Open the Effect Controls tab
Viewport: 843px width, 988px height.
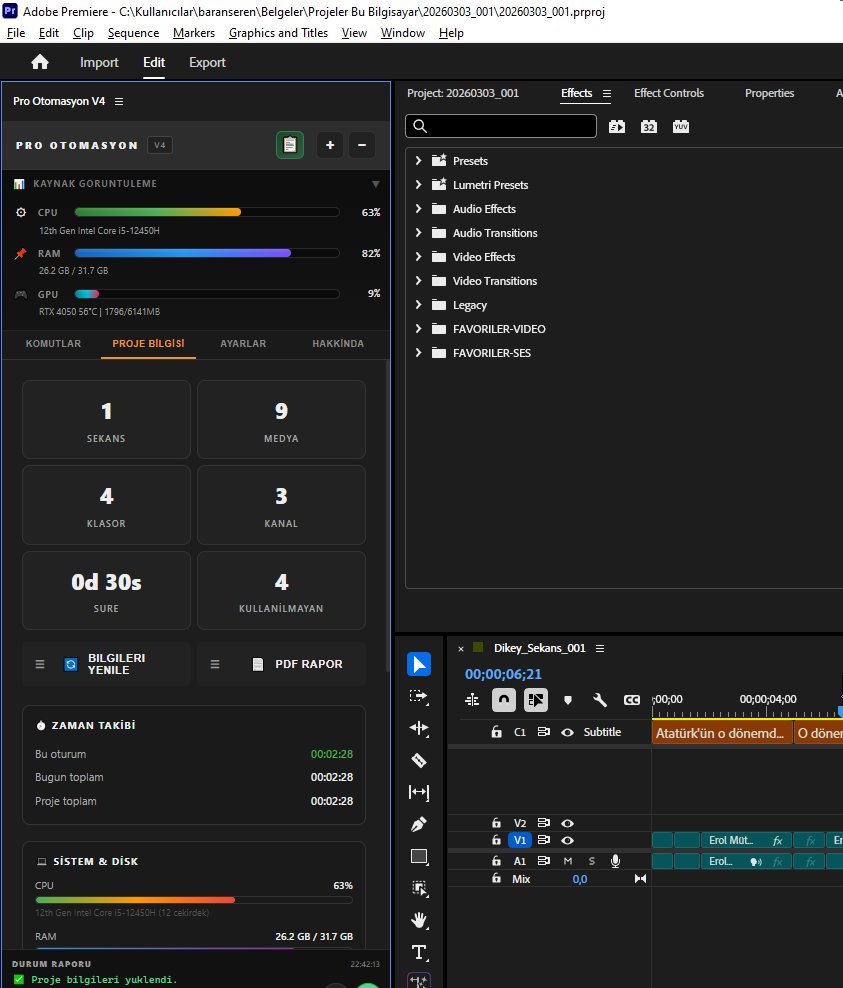pos(668,93)
